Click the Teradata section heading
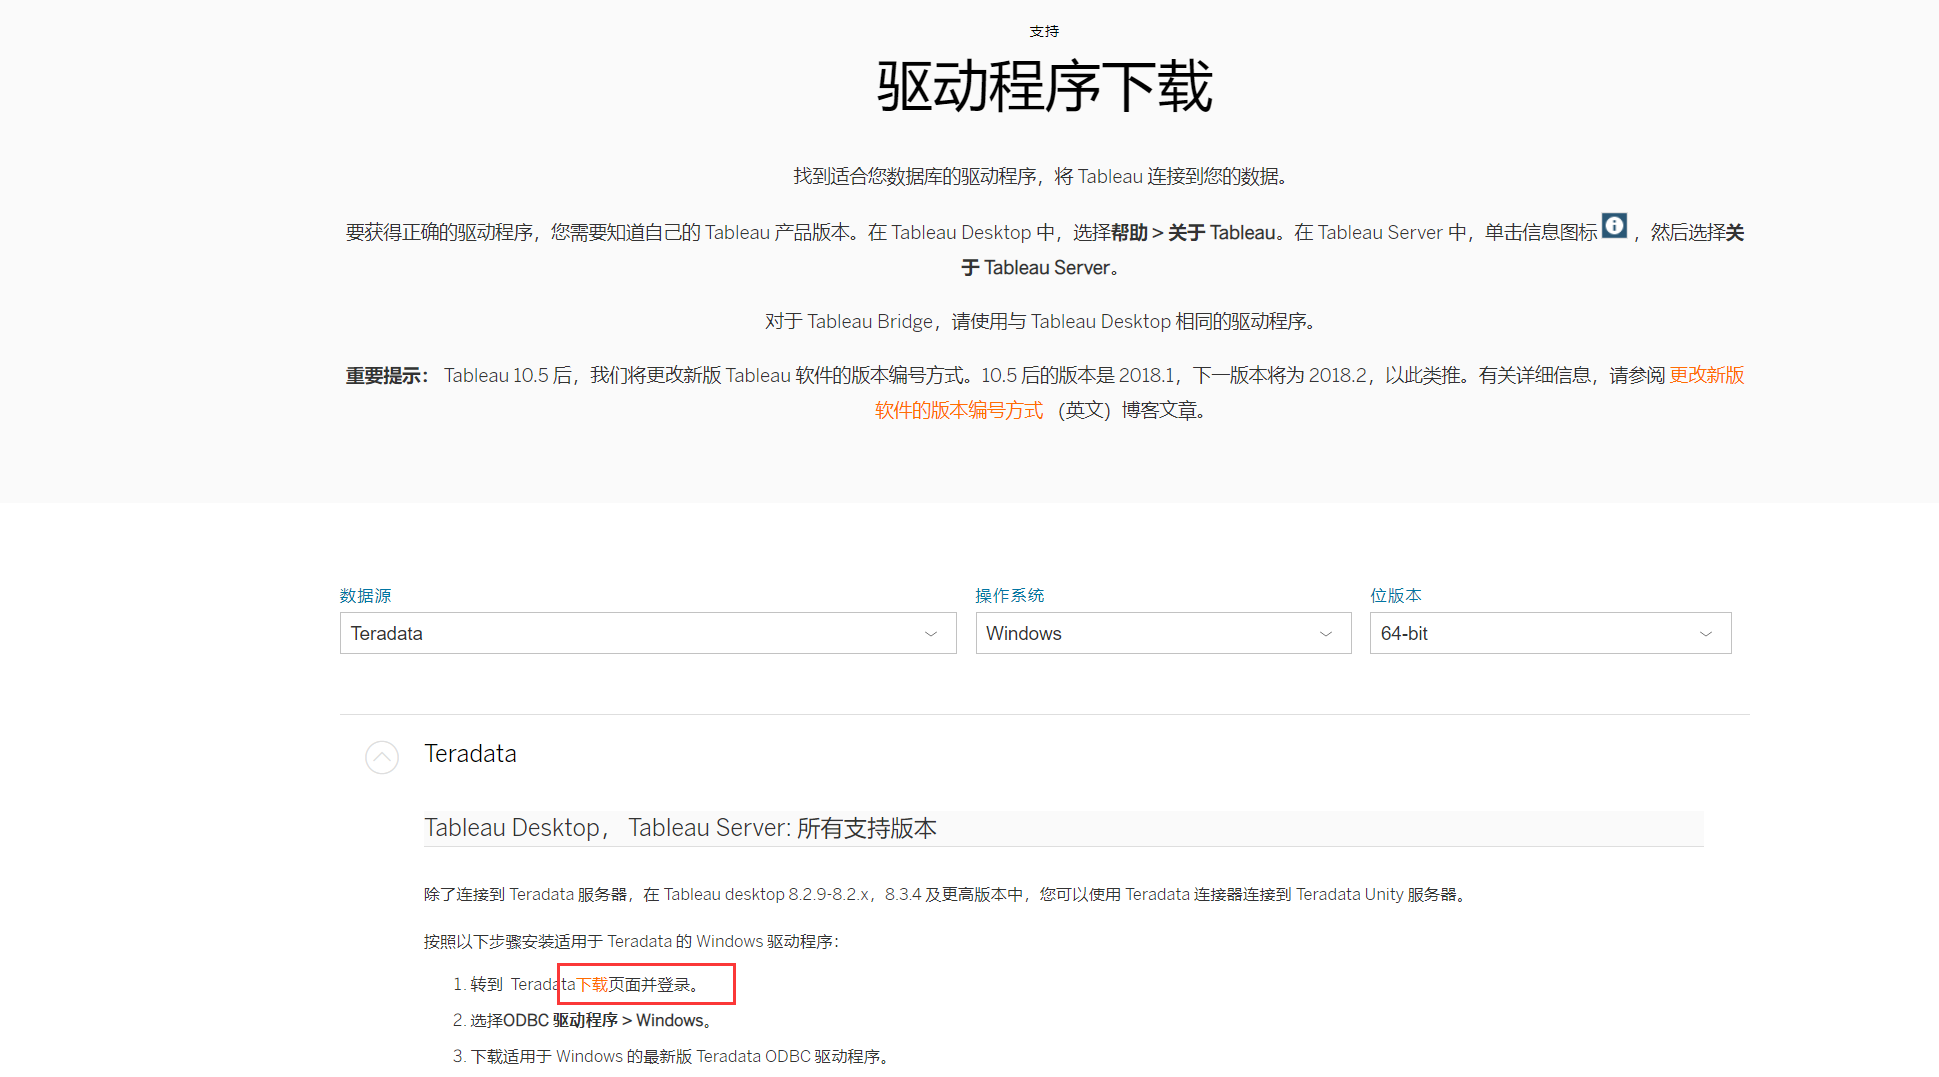The height and width of the screenshot is (1077, 1939). (x=470, y=753)
